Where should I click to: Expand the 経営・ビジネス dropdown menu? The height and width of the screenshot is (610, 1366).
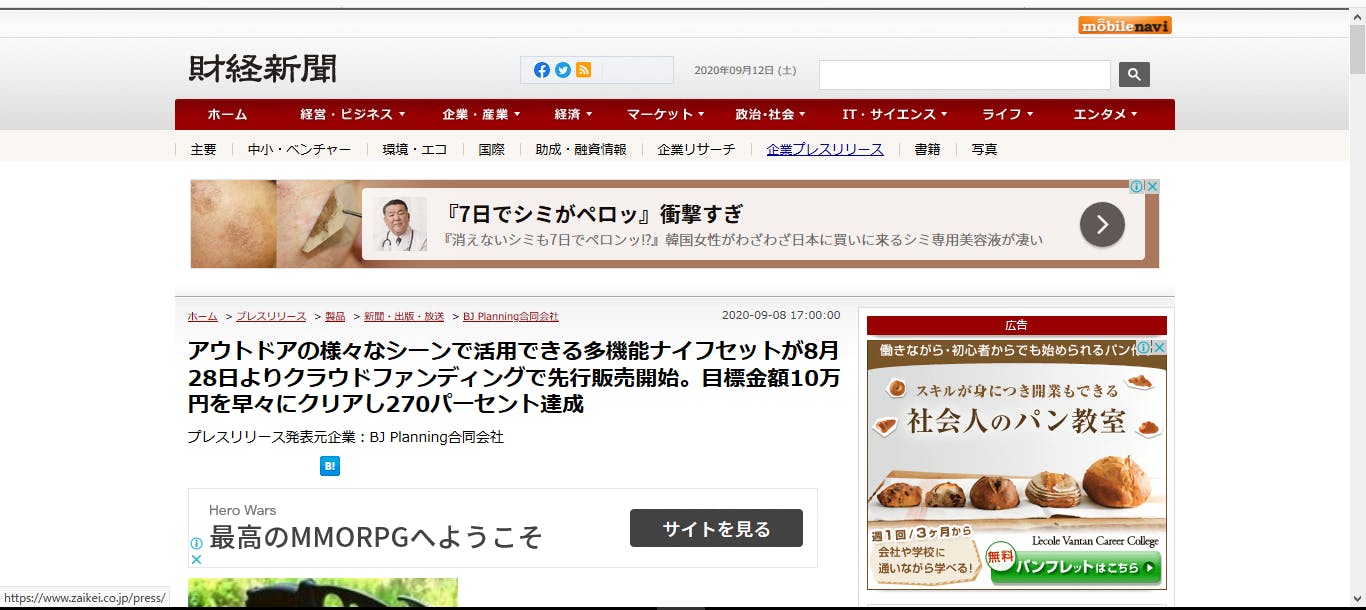point(352,115)
